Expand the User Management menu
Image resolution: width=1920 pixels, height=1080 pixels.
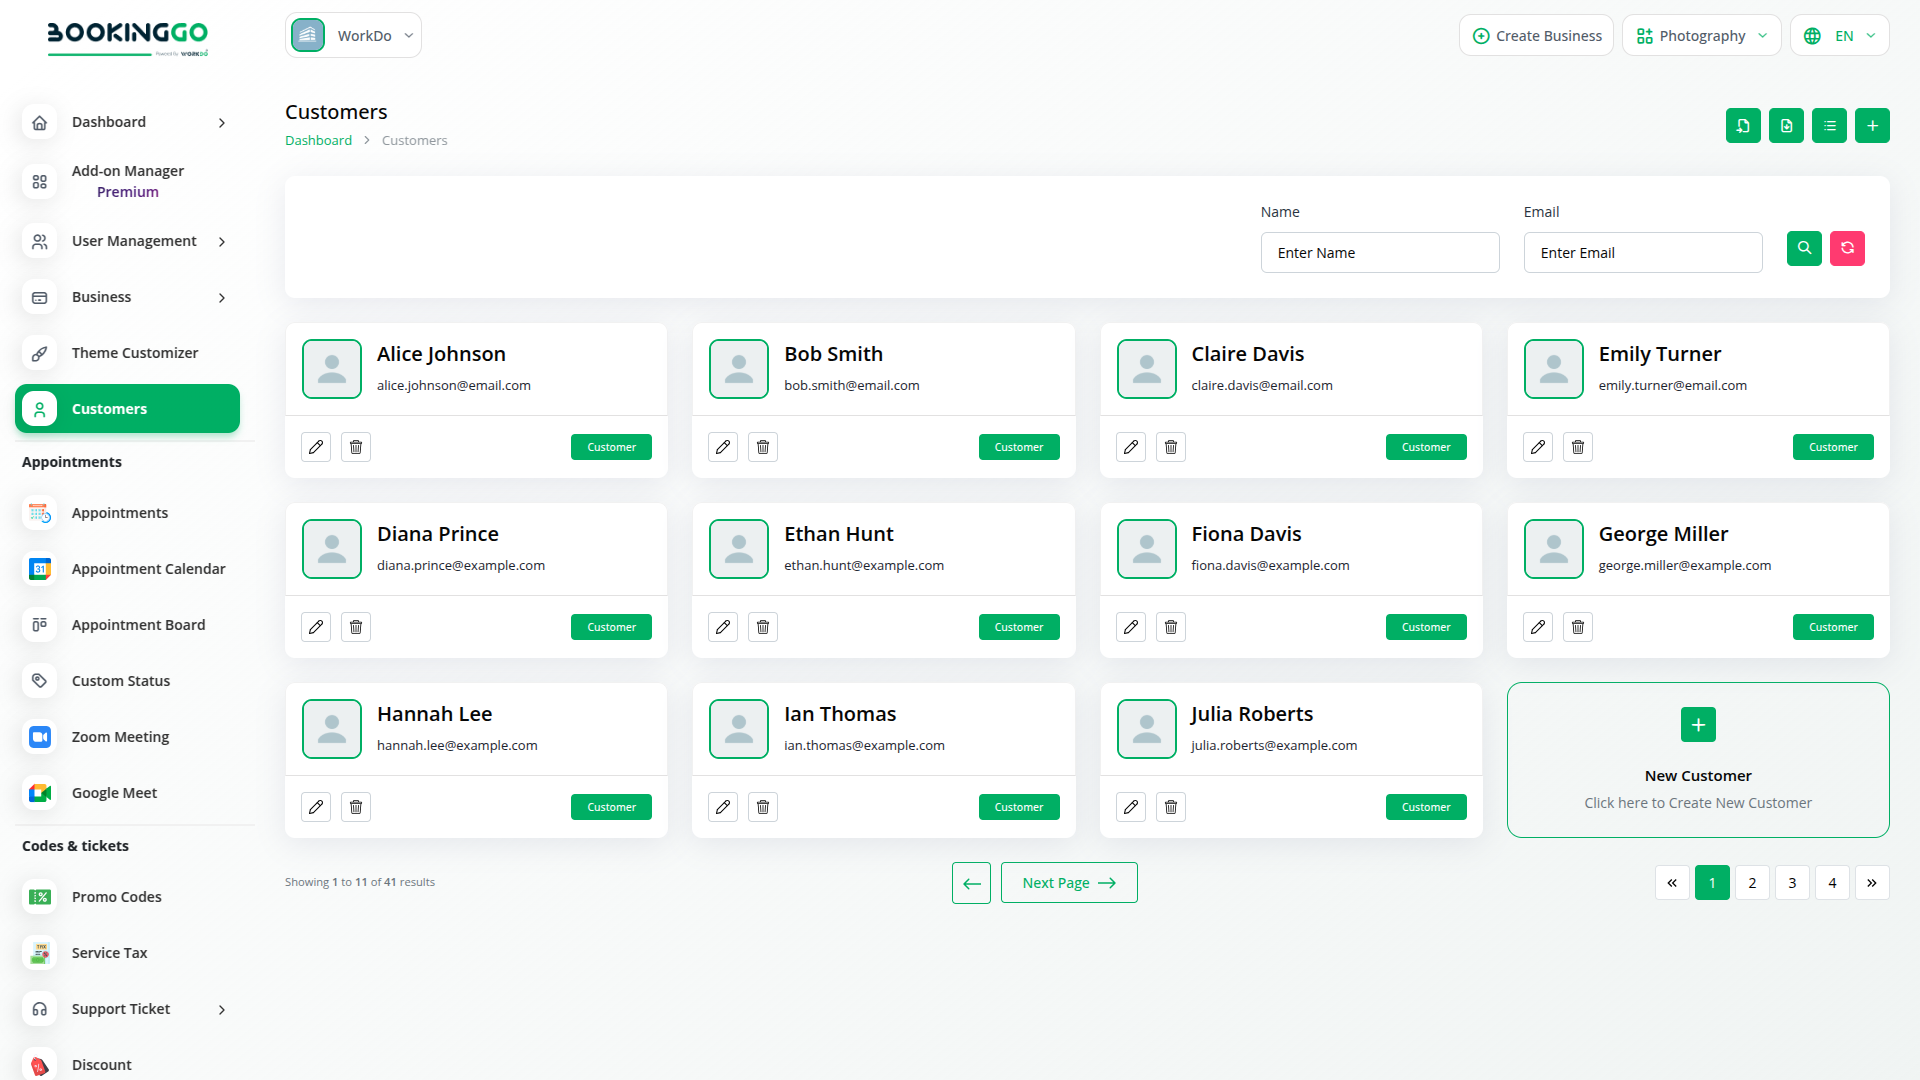(134, 241)
